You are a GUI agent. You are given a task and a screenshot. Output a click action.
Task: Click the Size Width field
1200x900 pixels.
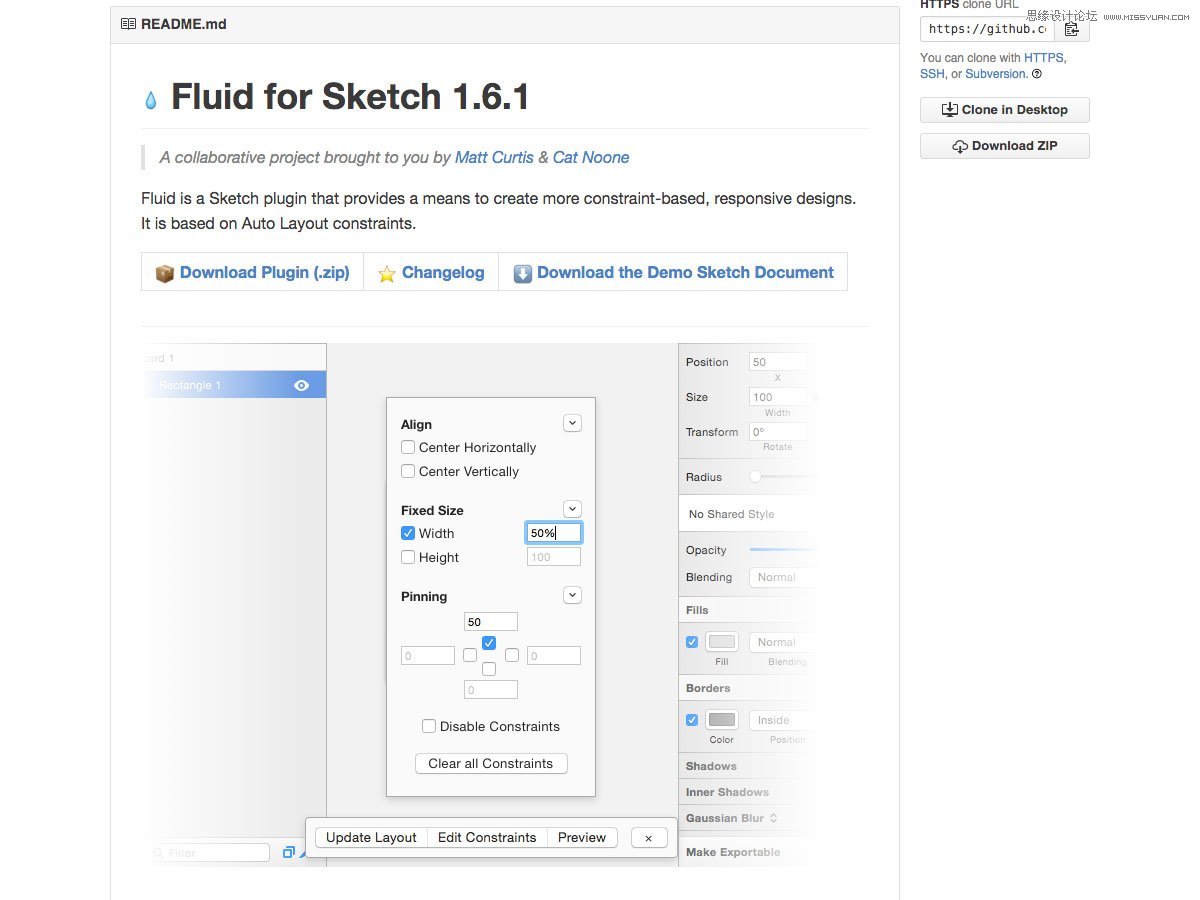[778, 397]
